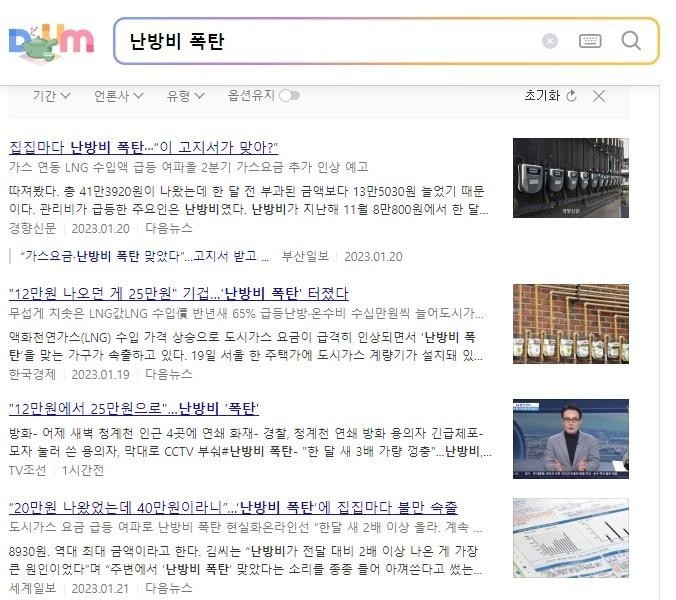Image resolution: width=676 pixels, height=600 pixels.
Task: Toggle the 옵션유지 switch
Action: click(x=289, y=96)
